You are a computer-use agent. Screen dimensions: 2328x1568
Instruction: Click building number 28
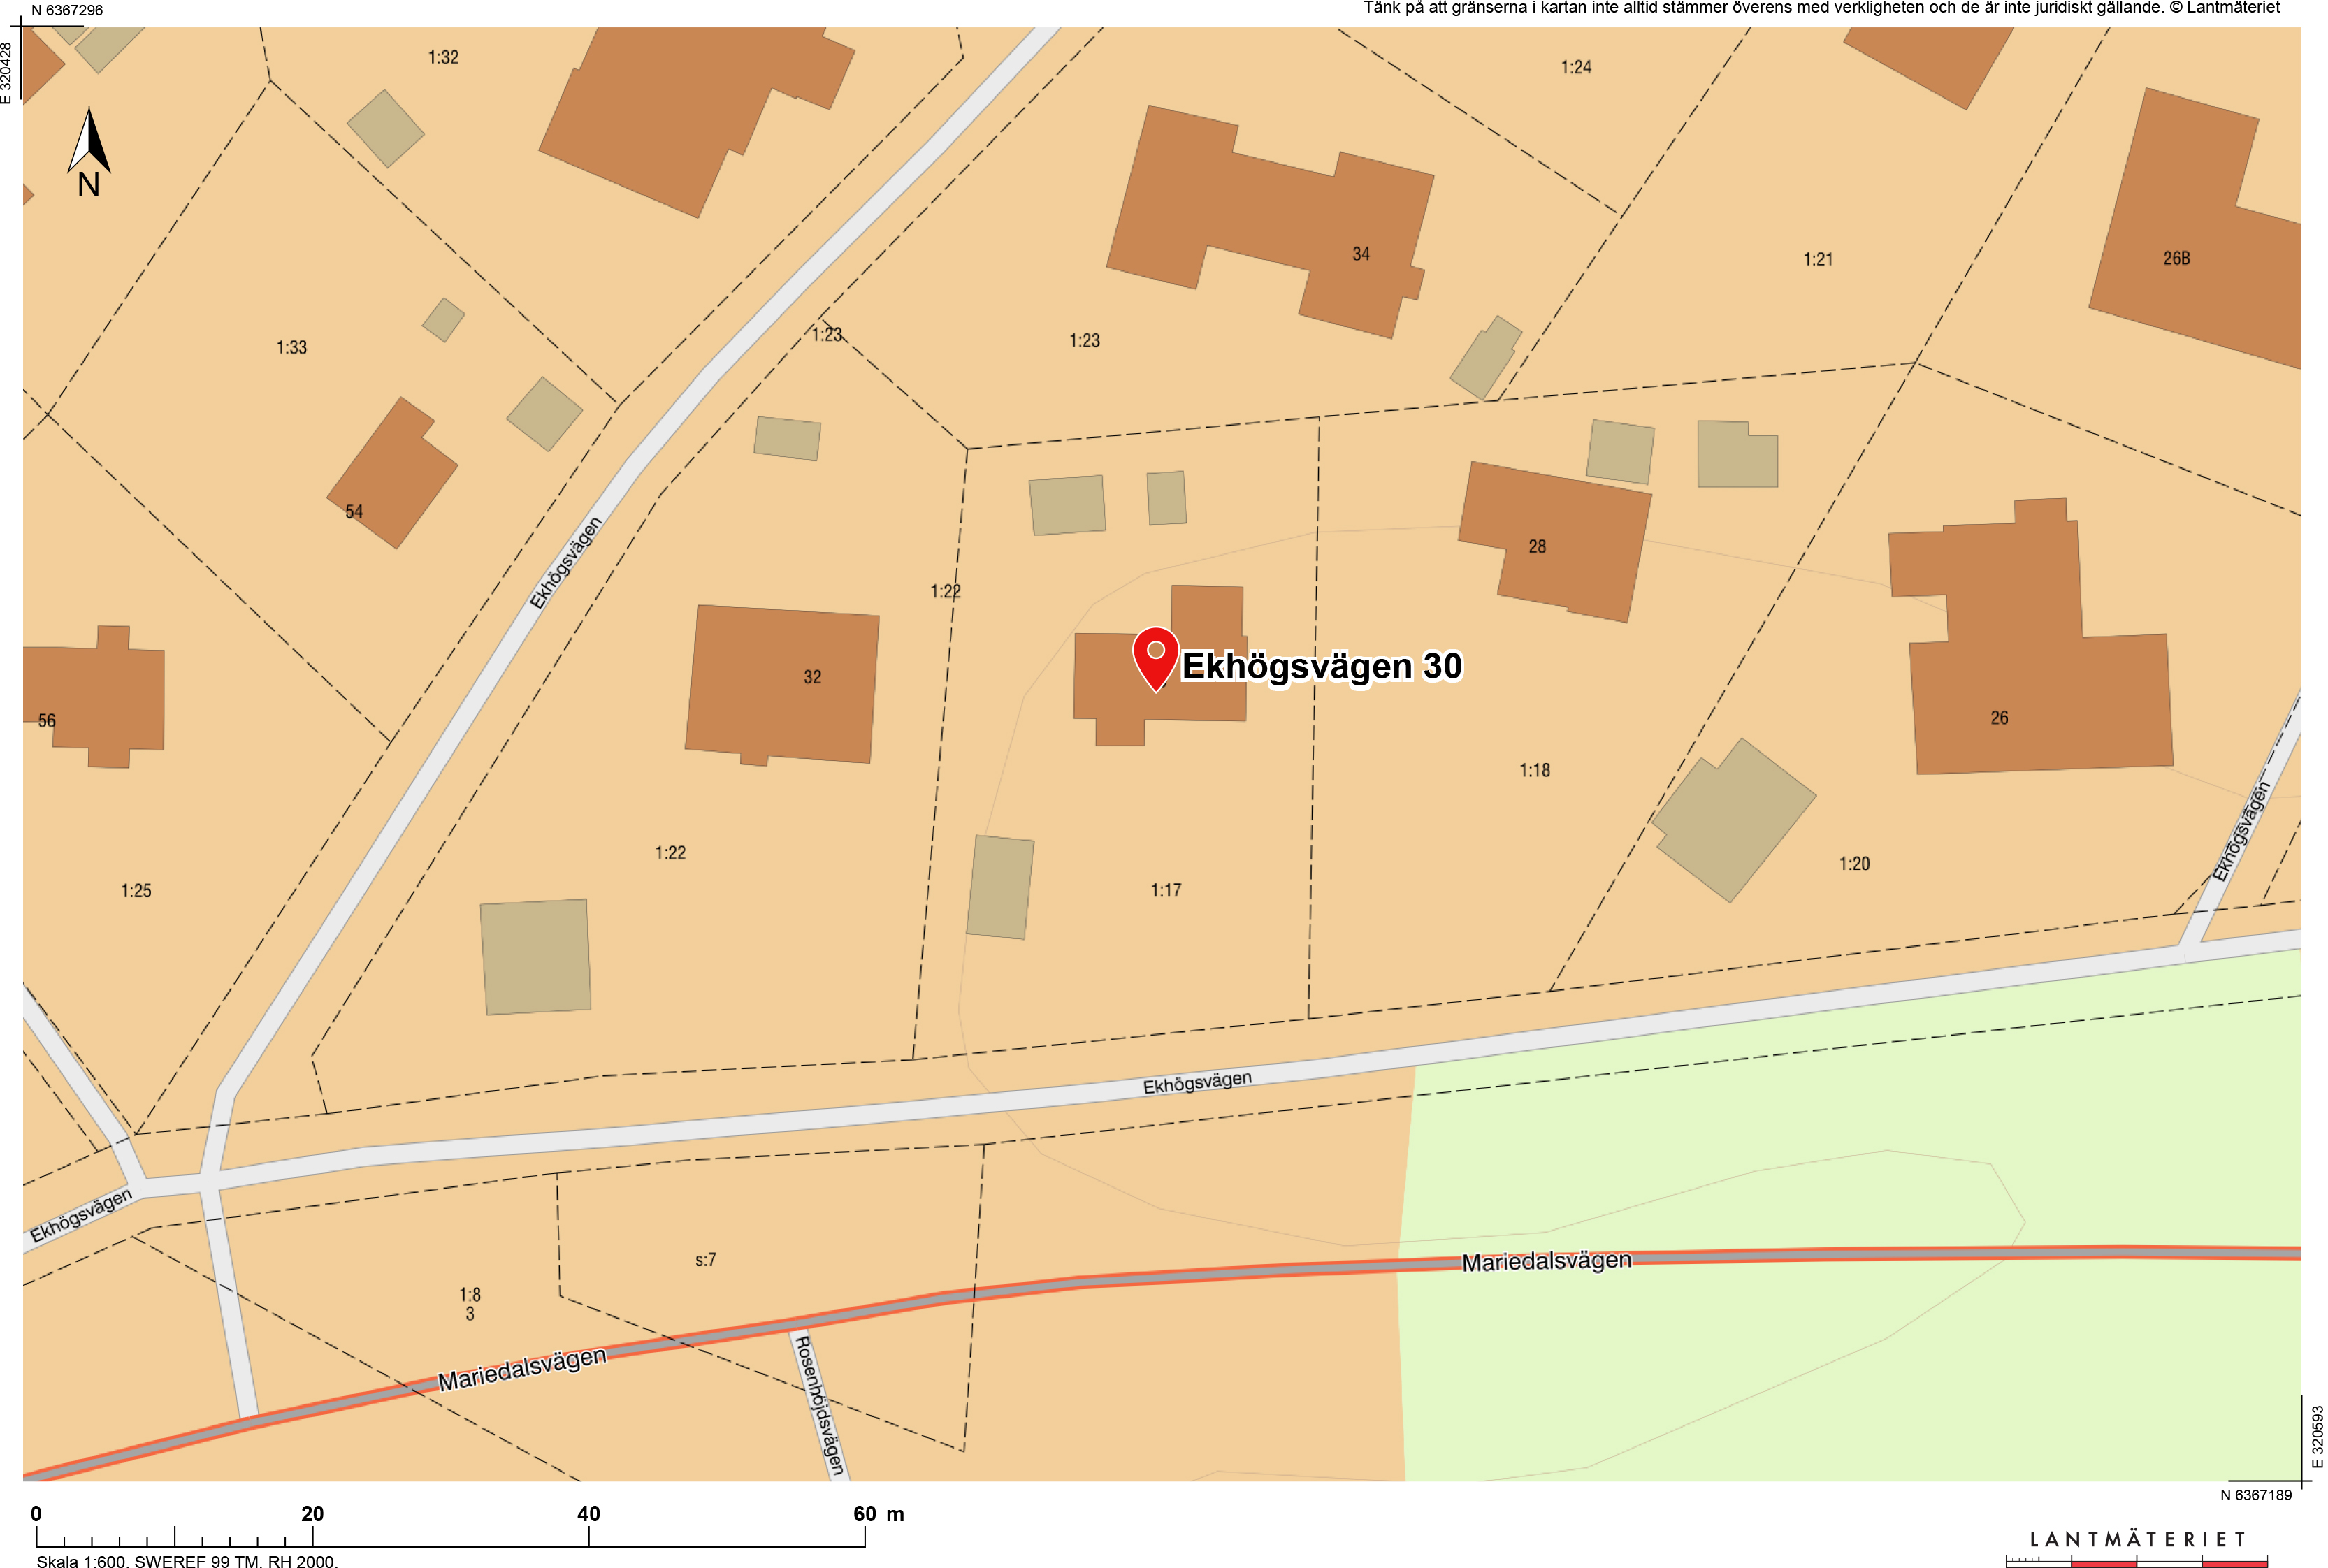pos(1537,547)
